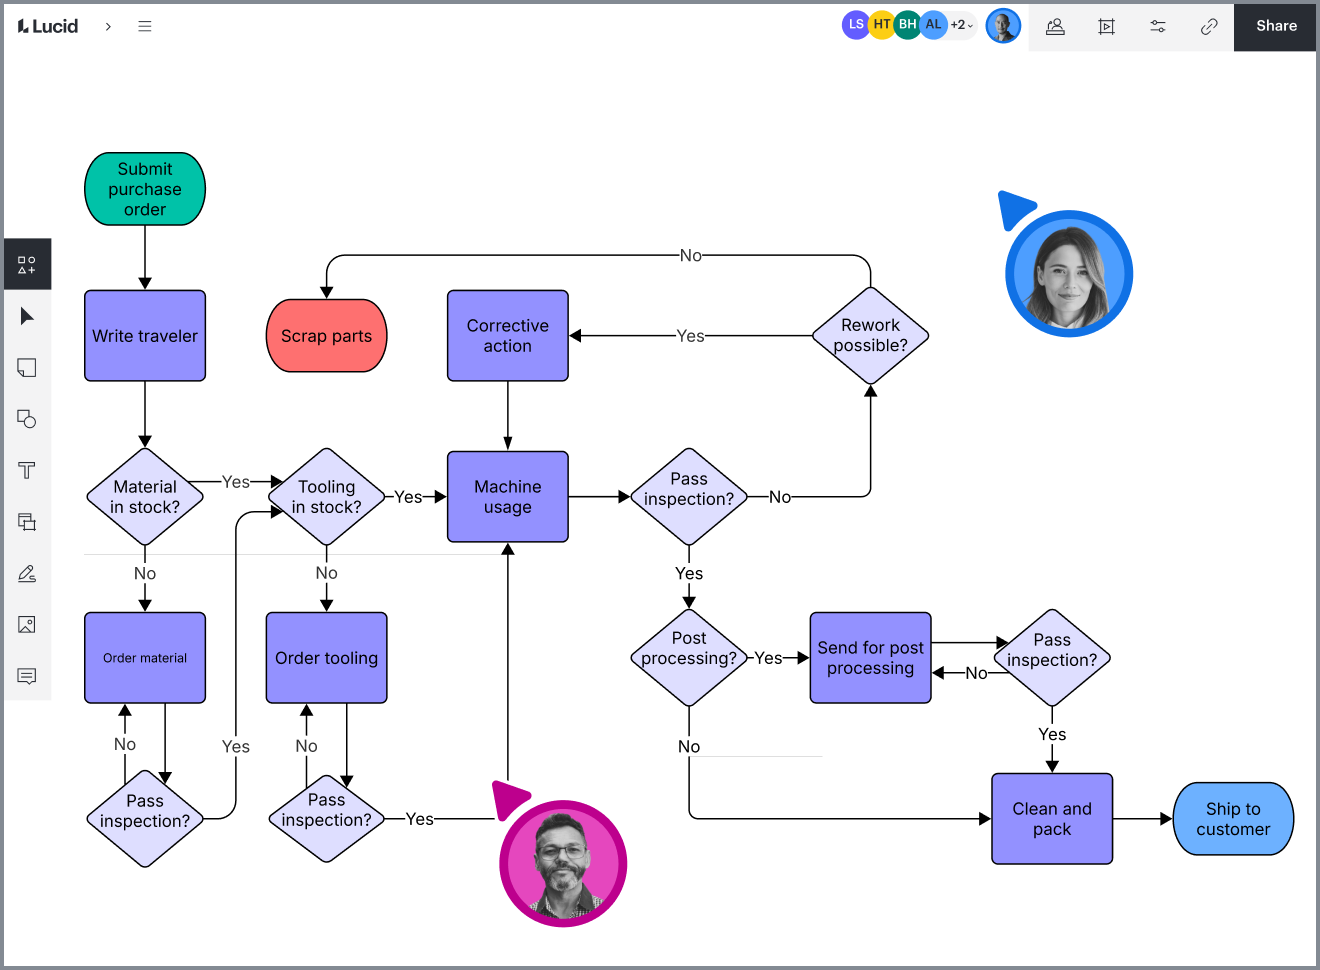Click the HT collaborator avatar
The image size is (1320, 970).
(x=882, y=25)
